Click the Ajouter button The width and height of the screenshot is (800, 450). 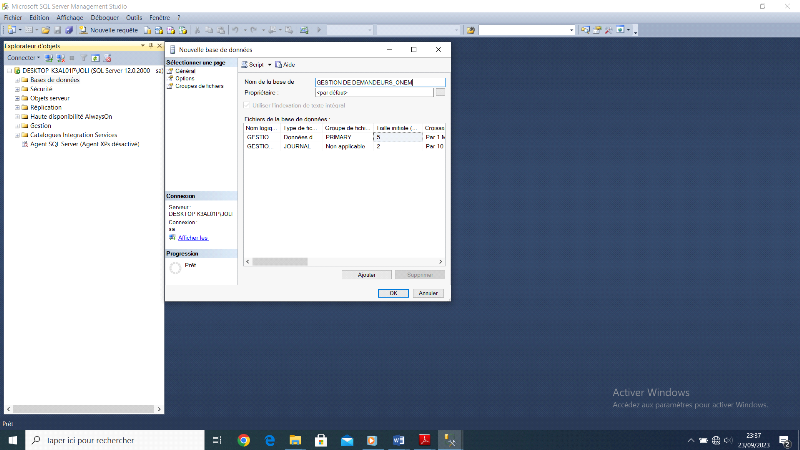click(x=366, y=275)
